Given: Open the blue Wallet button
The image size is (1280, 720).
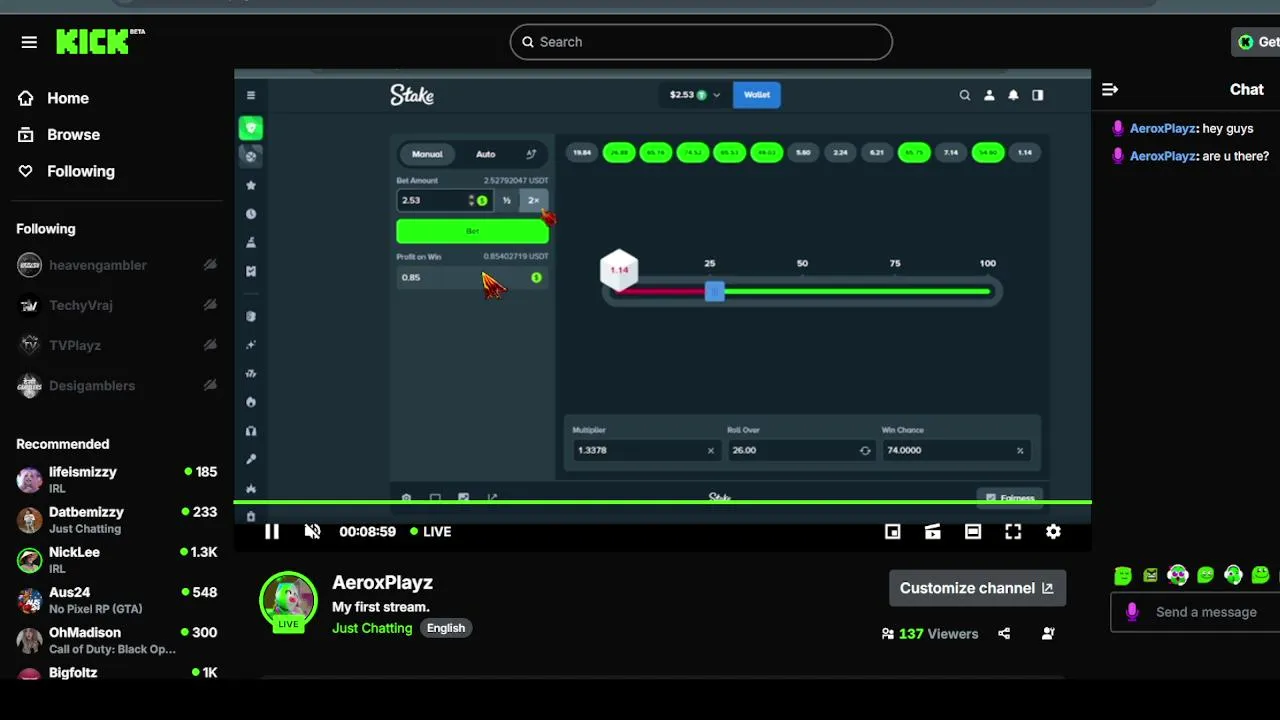Looking at the screenshot, I should point(757,95).
